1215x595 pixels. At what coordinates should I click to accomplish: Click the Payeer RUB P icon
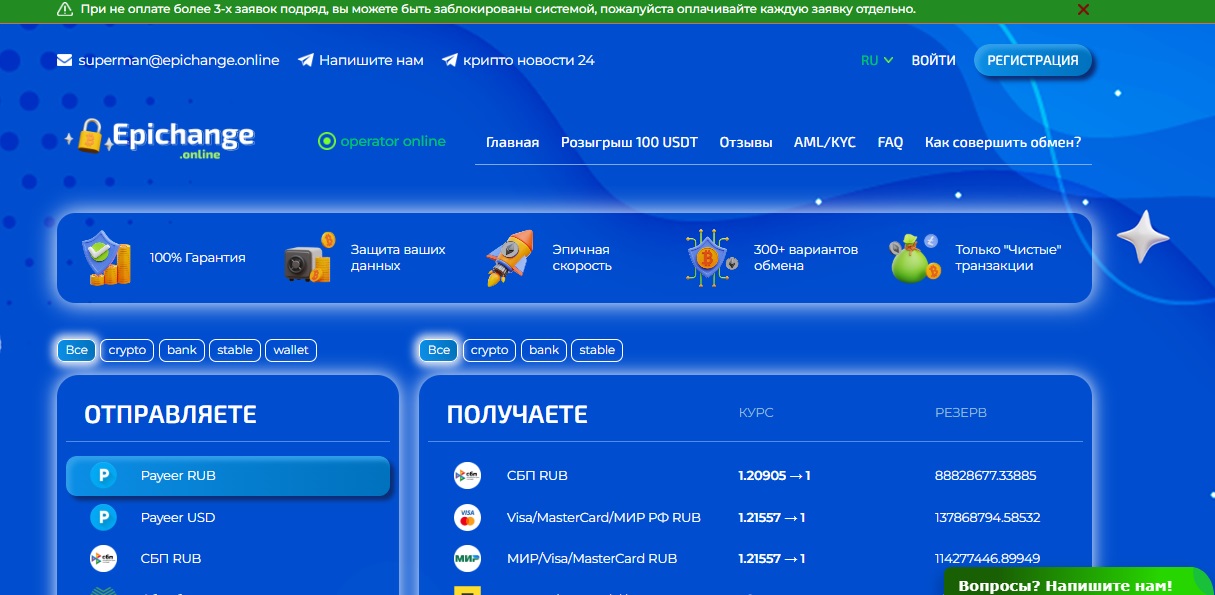tap(103, 476)
